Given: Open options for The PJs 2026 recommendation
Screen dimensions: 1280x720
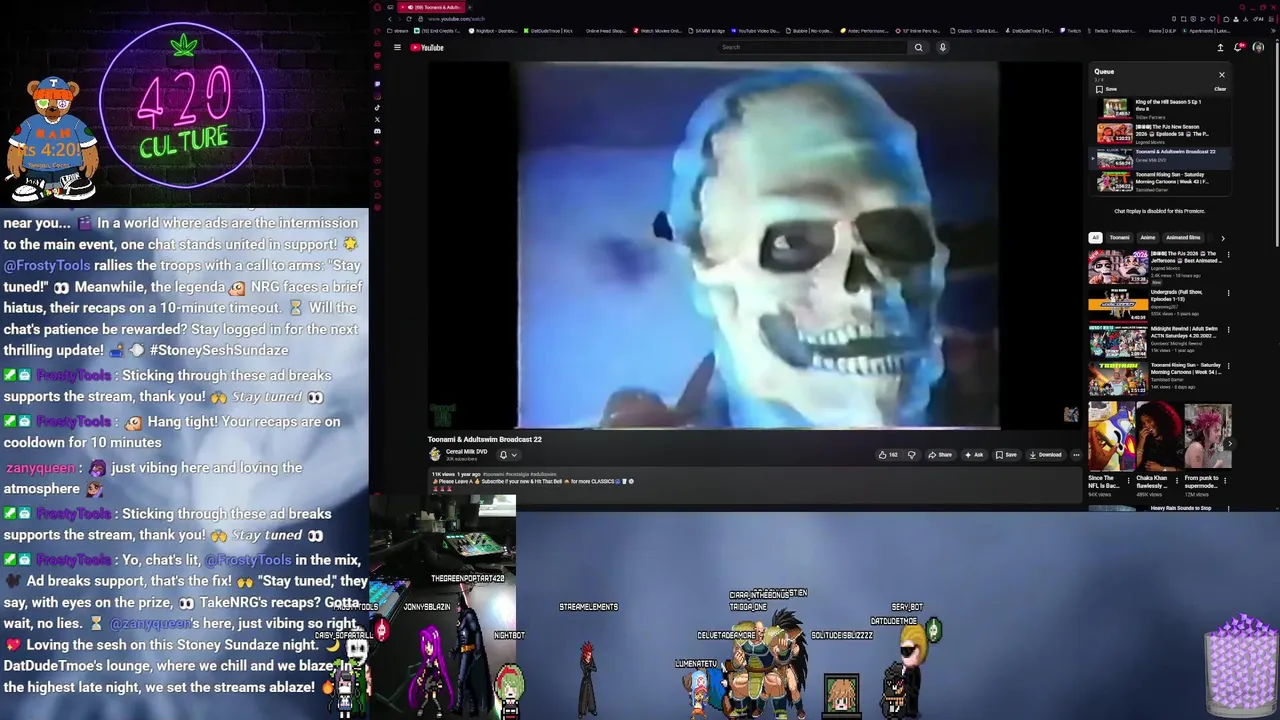Looking at the screenshot, I should [1228, 255].
